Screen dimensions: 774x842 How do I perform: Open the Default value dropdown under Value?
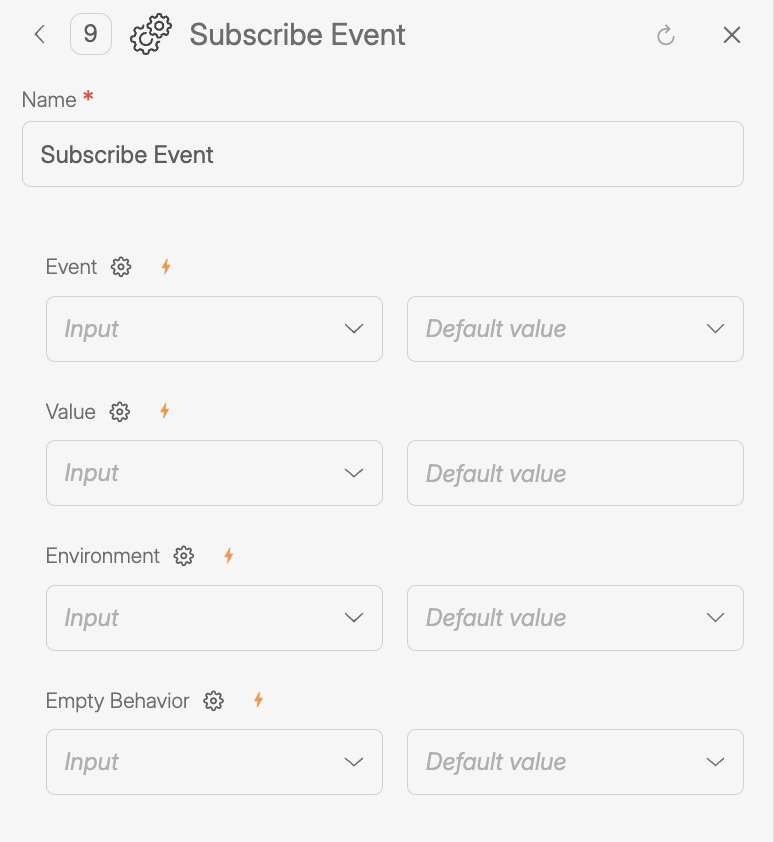click(x=575, y=473)
